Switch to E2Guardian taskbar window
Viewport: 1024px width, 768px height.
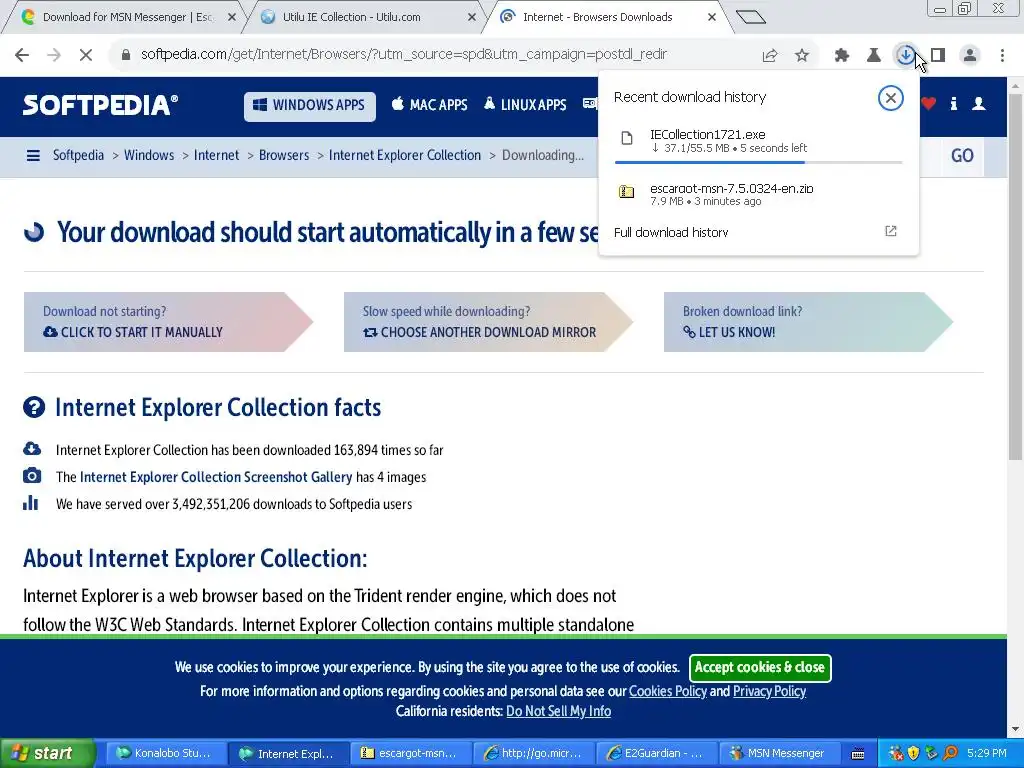[656, 754]
